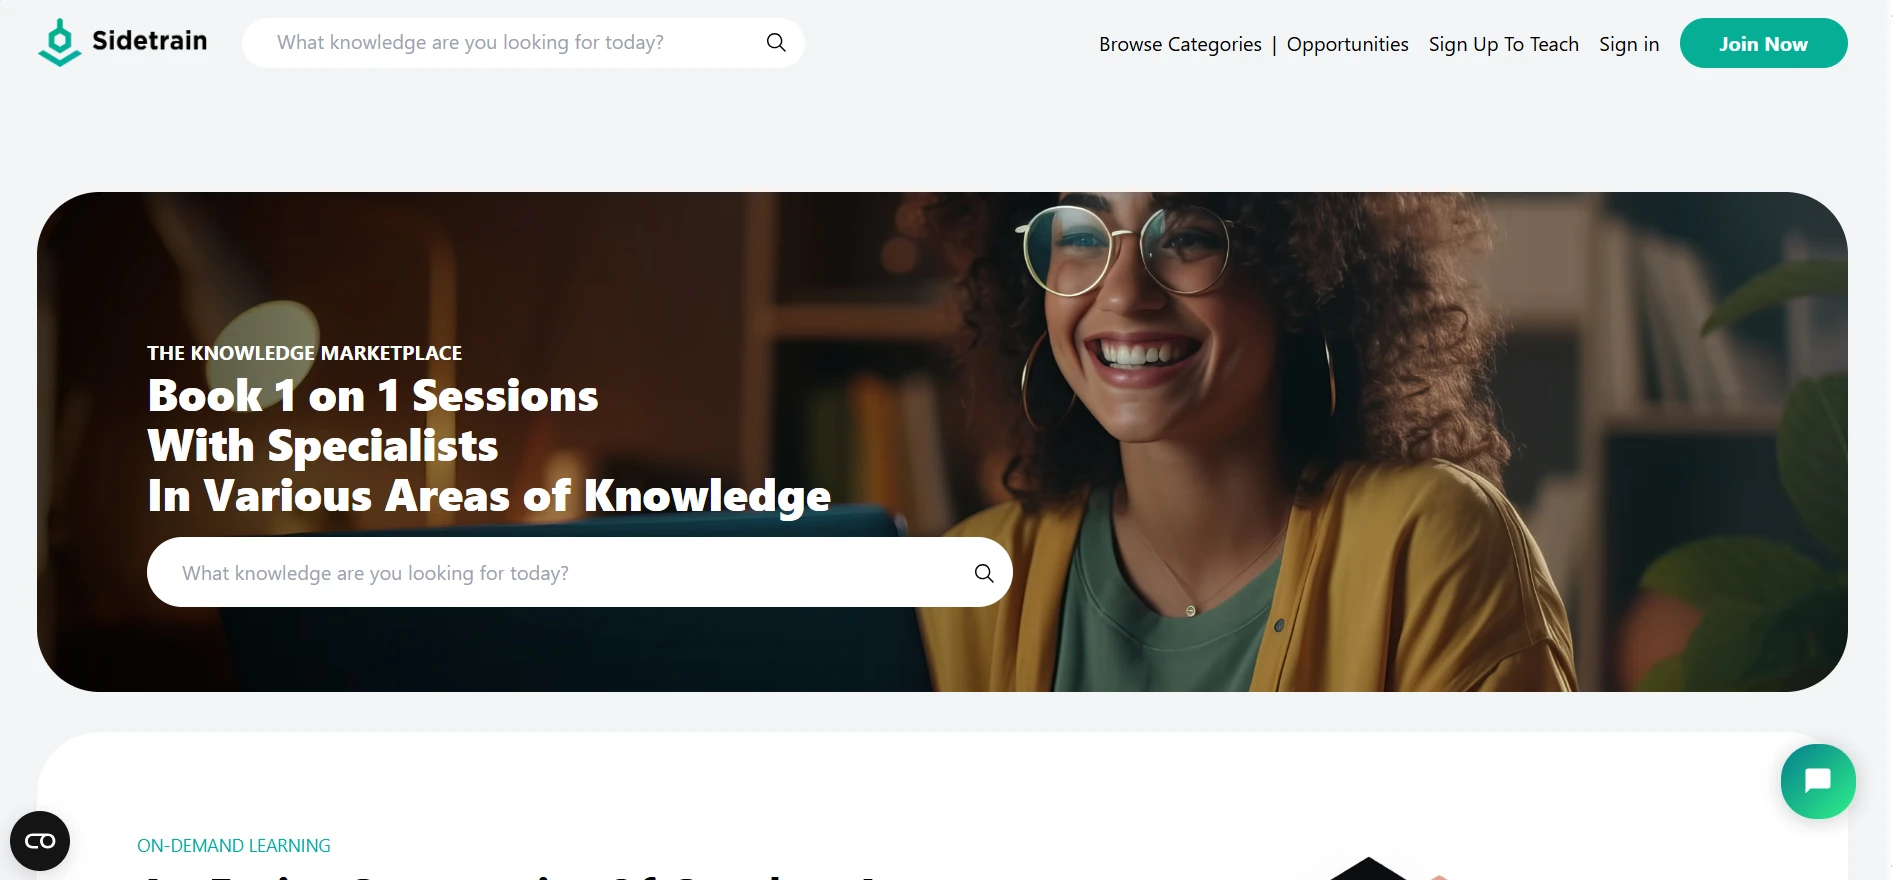Click the black shape illustration near bottom

(x=1368, y=868)
